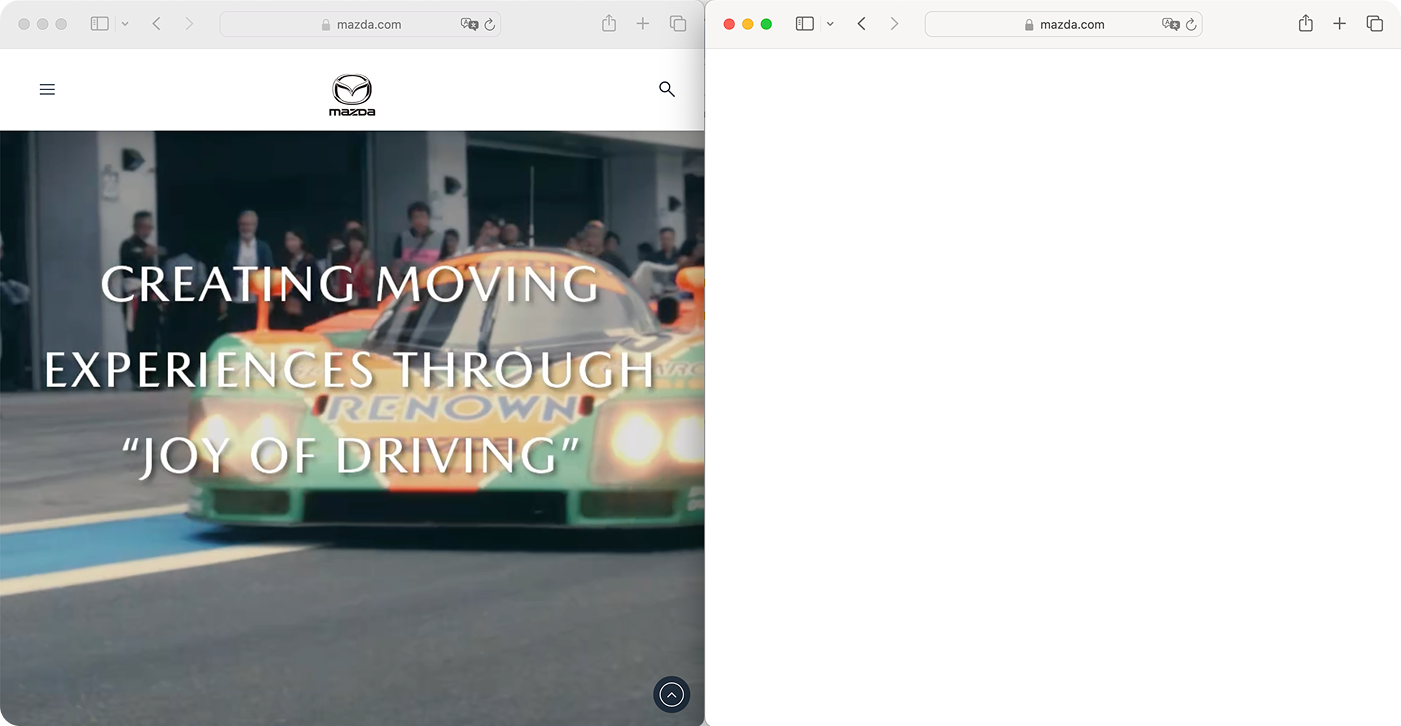Click the address bar of the Mazda page window

[360, 24]
